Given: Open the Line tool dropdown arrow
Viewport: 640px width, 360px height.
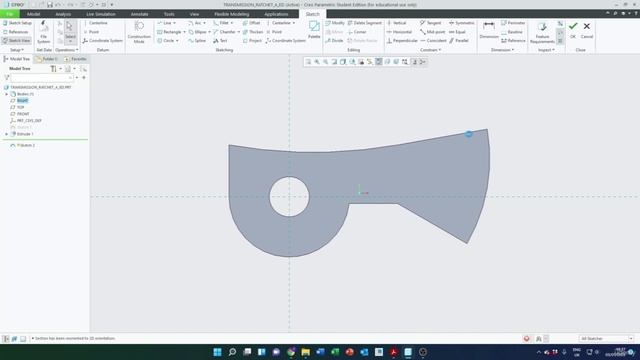Looking at the screenshot, I should click(175, 23).
